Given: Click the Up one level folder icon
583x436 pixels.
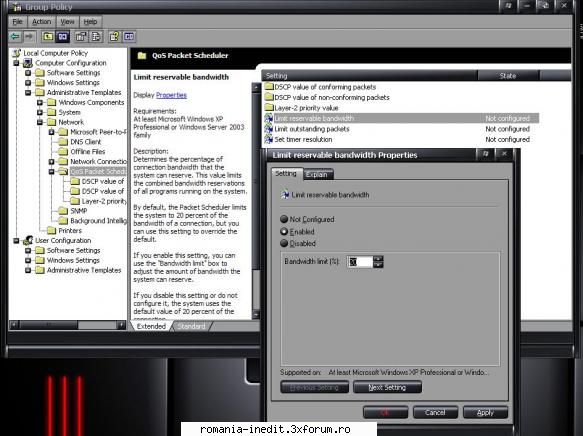Looking at the screenshot, I should pyautogui.click(x=48, y=36).
